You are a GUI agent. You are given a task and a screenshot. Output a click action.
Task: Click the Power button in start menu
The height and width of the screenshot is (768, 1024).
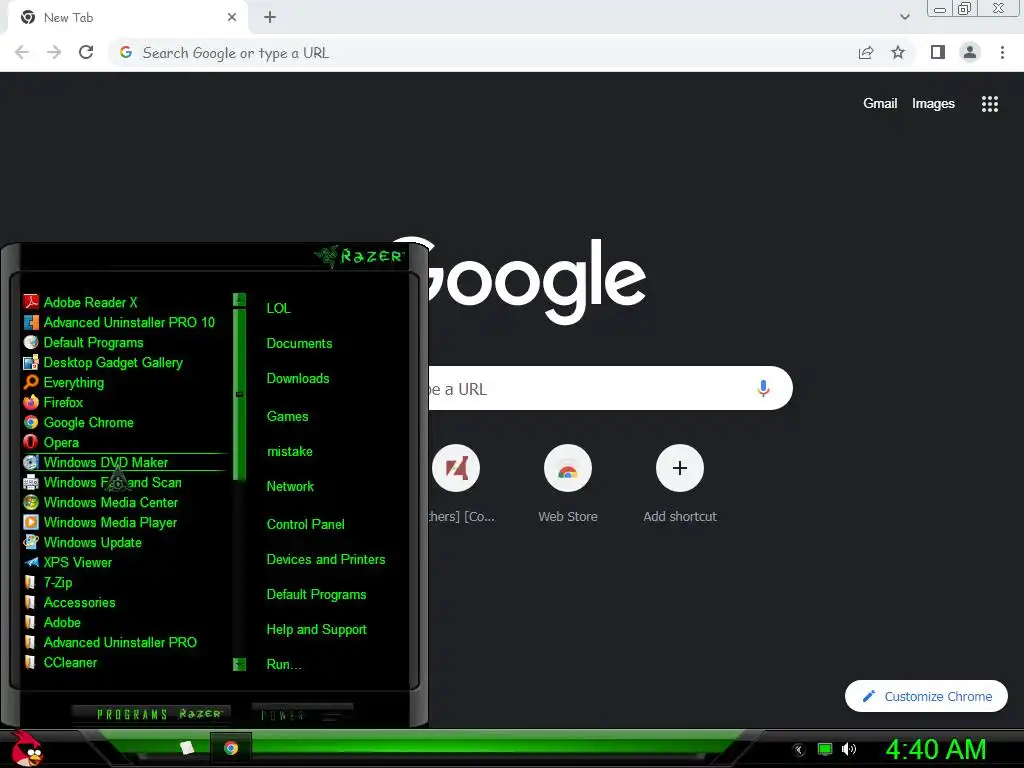click(x=302, y=714)
